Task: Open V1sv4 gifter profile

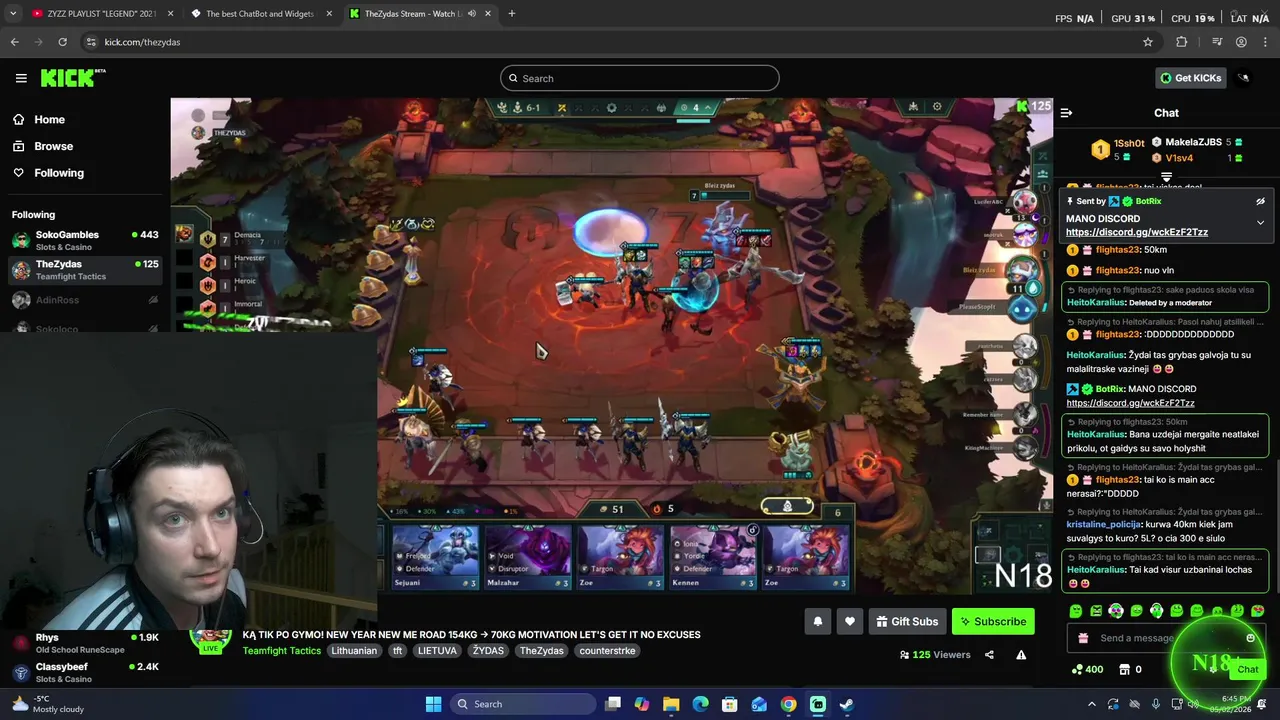Action: click(1179, 158)
